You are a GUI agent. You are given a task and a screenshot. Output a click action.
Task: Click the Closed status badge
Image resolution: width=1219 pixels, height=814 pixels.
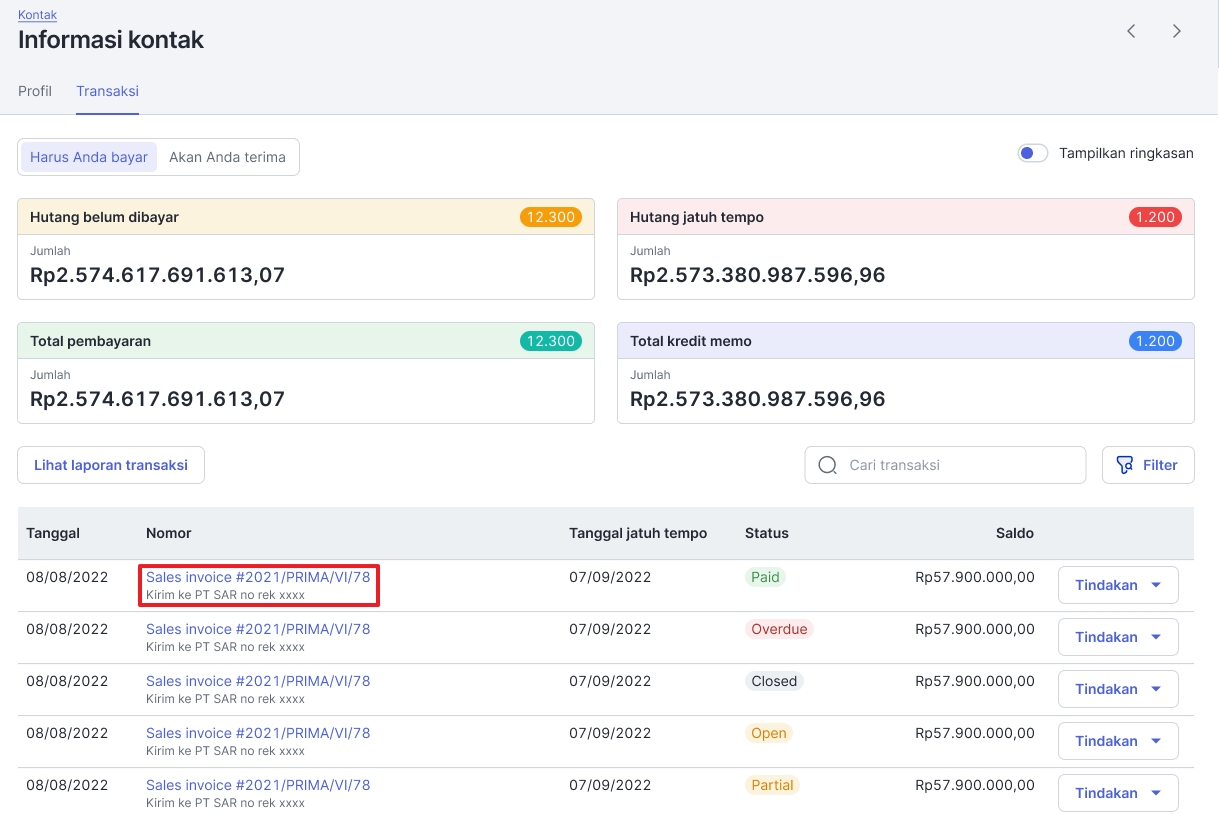pyautogui.click(x=775, y=681)
